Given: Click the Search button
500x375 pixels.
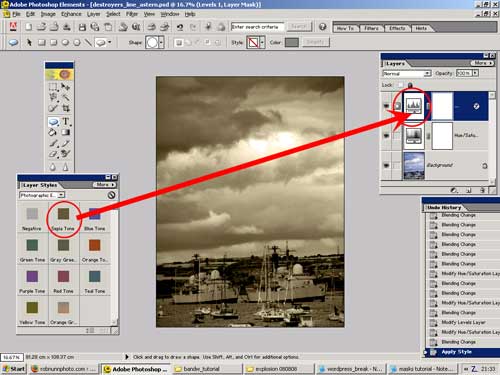Looking at the screenshot, I should (x=299, y=27).
